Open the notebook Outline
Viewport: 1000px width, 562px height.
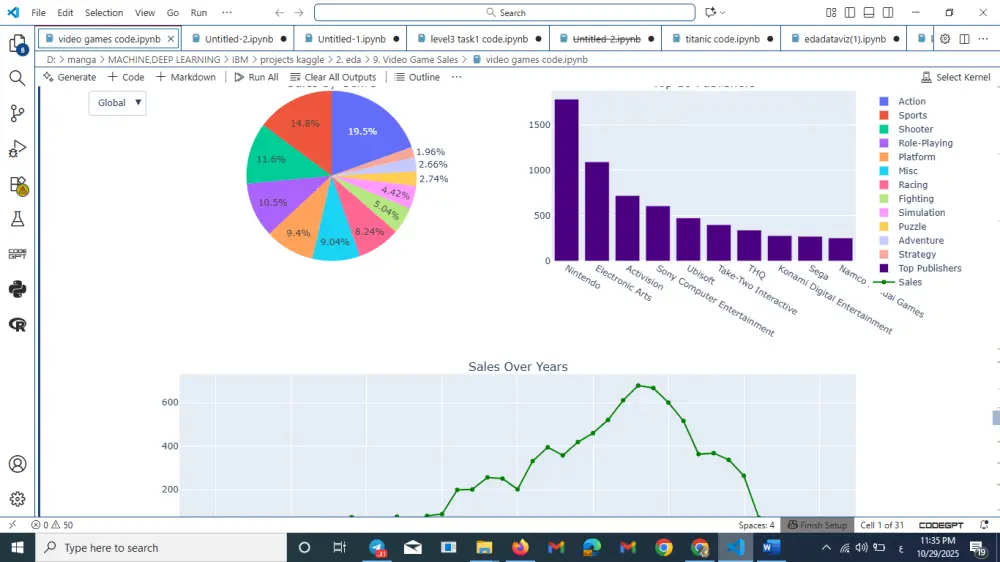[x=417, y=77]
